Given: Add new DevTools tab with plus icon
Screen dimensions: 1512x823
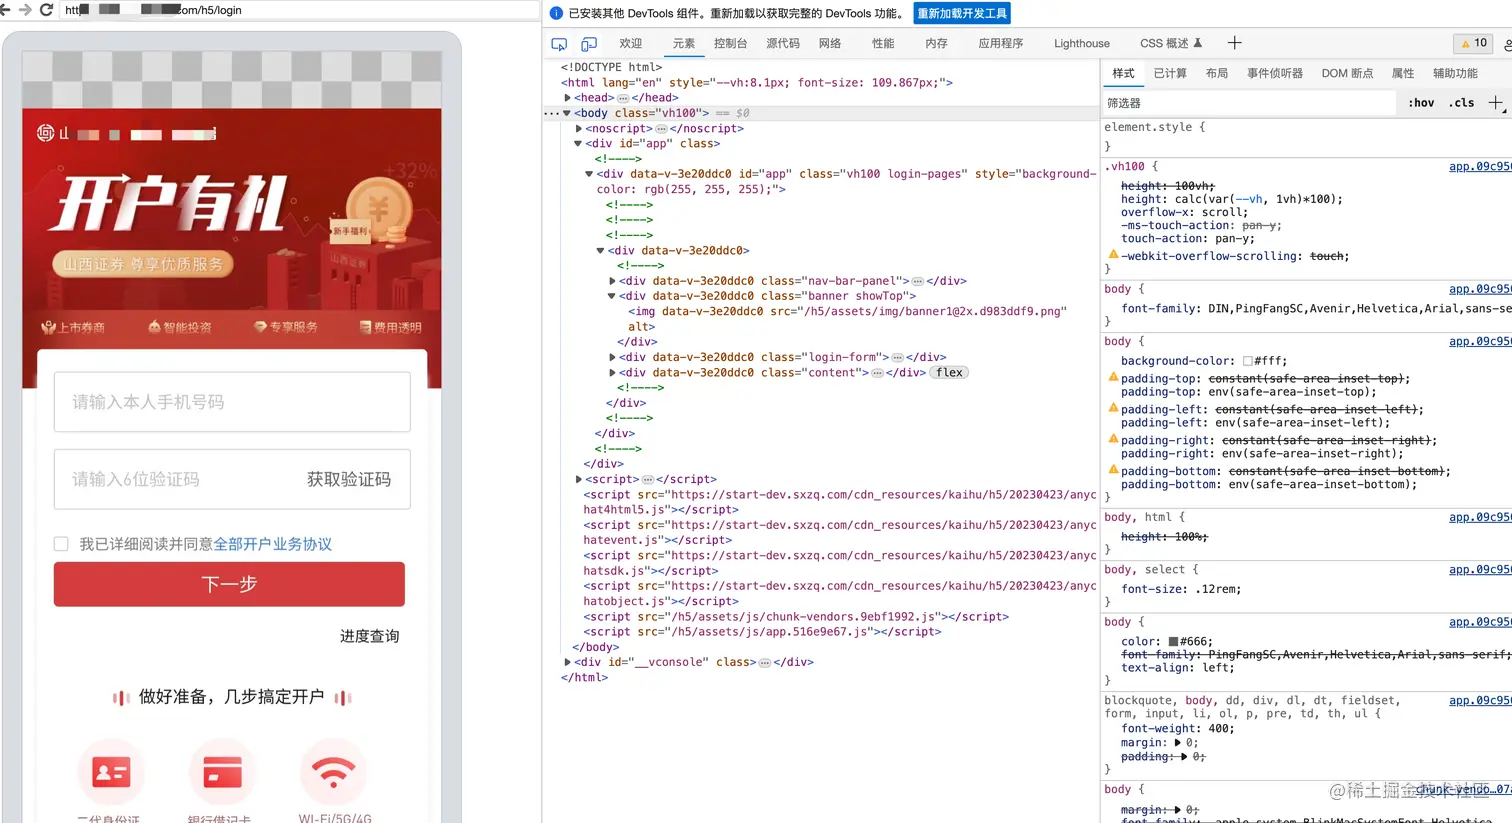Looking at the screenshot, I should point(1234,43).
